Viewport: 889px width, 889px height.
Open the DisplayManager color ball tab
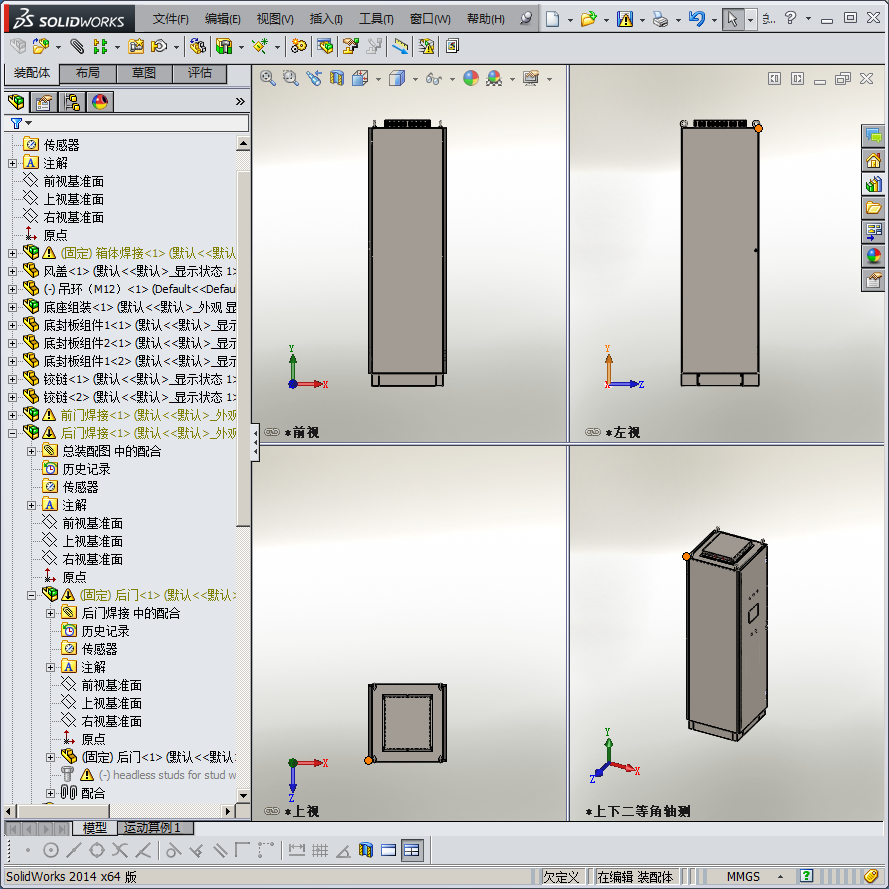click(x=100, y=102)
